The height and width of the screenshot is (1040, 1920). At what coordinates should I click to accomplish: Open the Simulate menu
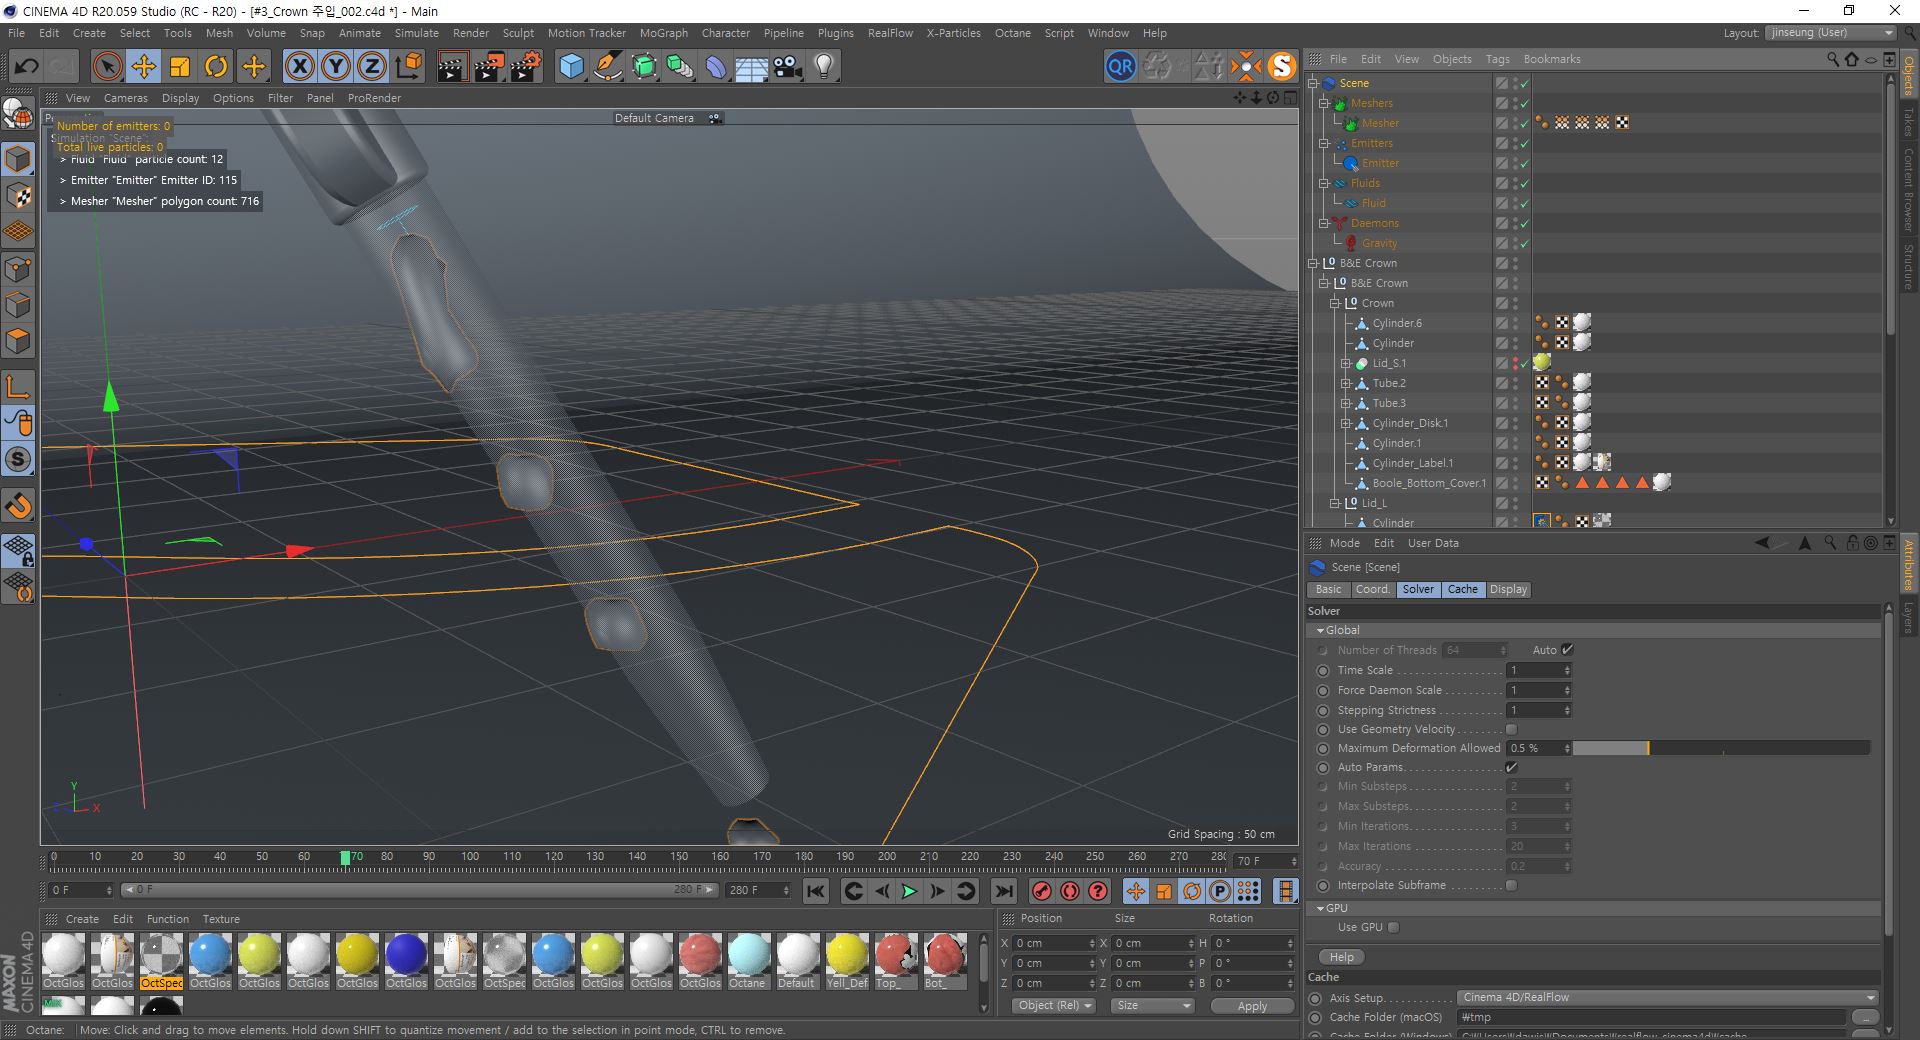point(416,33)
